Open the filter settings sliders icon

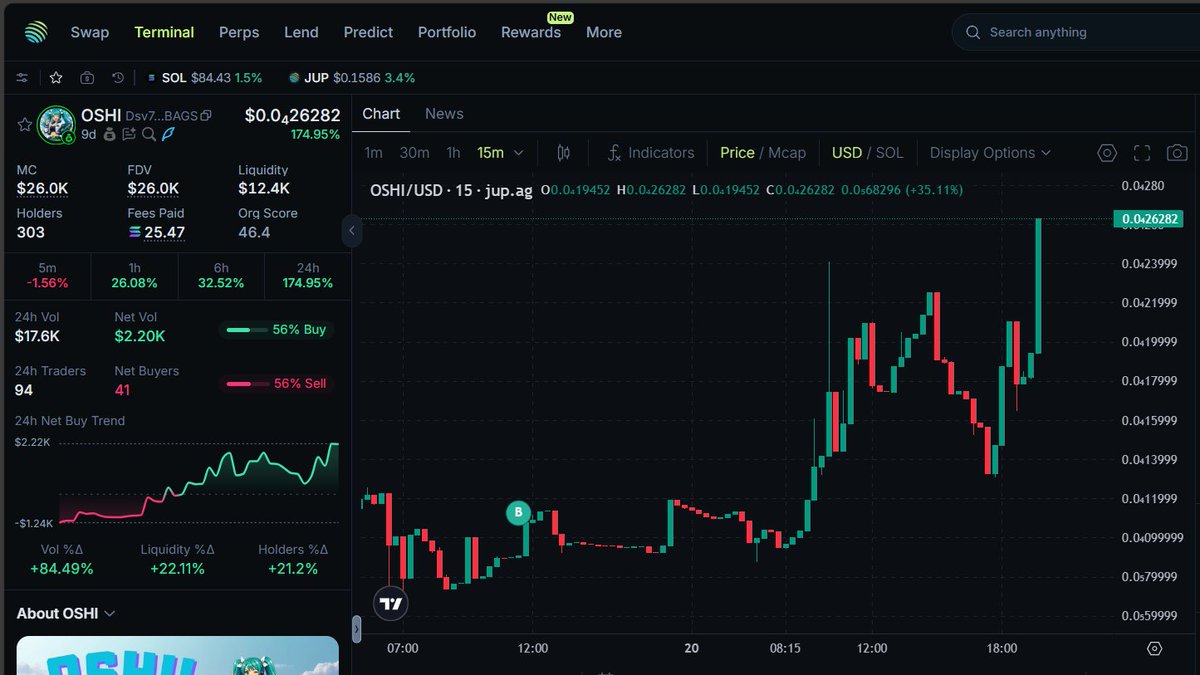tap(22, 77)
